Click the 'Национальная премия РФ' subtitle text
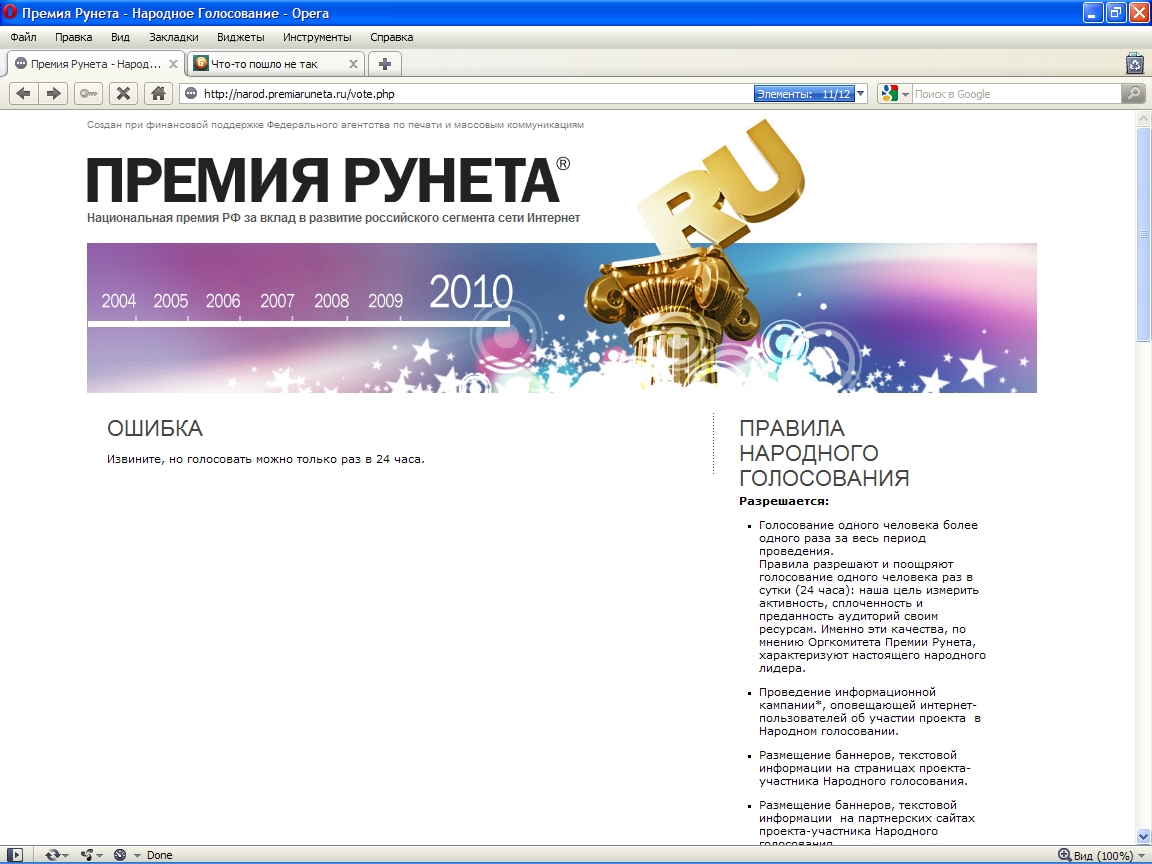Image resolution: width=1152 pixels, height=864 pixels. point(334,217)
